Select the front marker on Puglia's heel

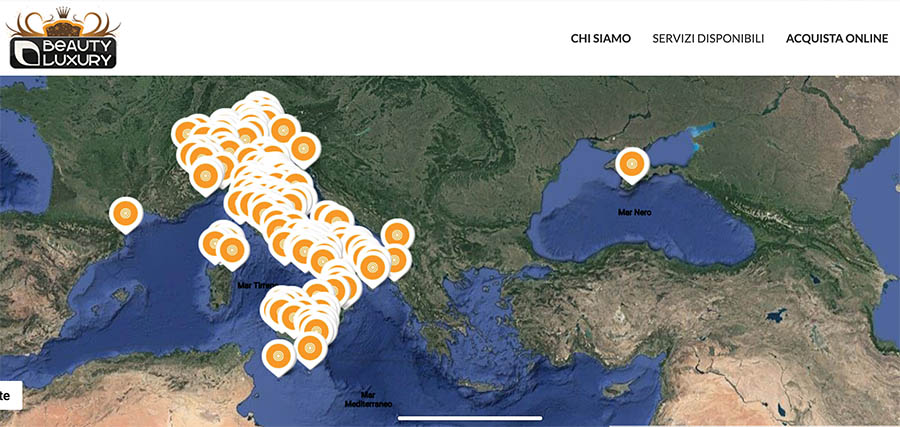[x=373, y=266]
